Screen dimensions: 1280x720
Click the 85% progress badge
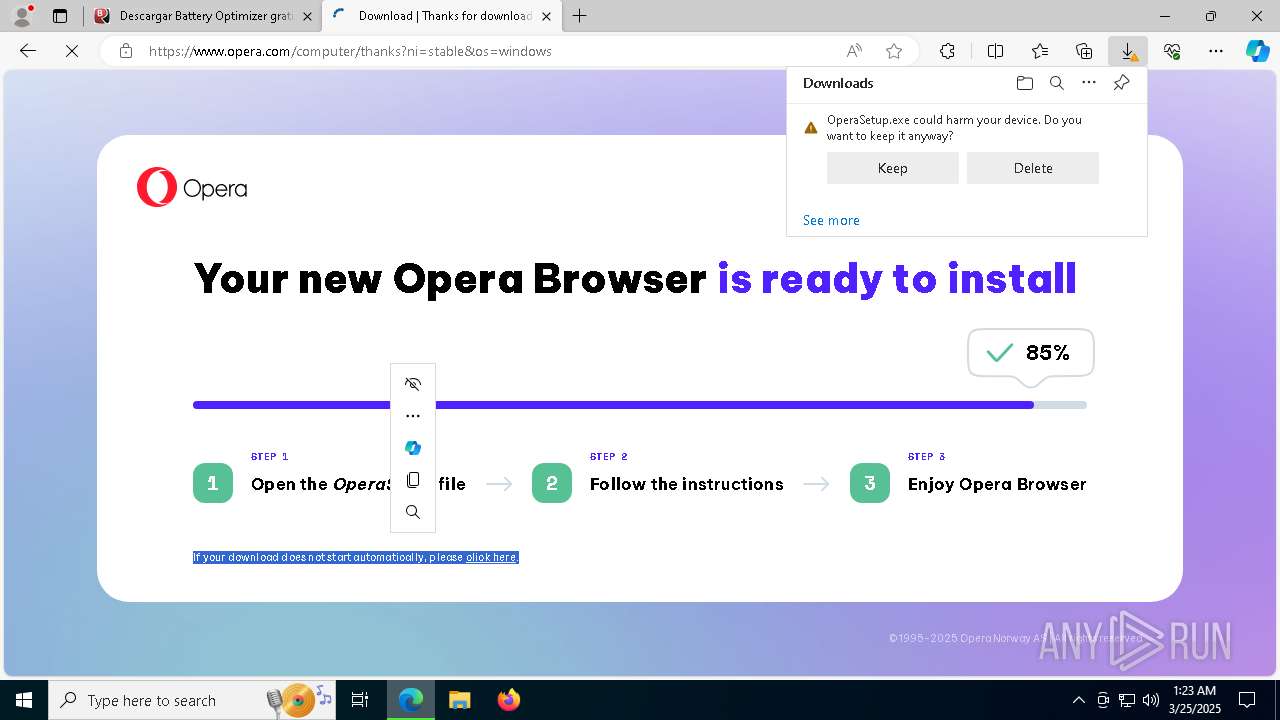click(1031, 353)
